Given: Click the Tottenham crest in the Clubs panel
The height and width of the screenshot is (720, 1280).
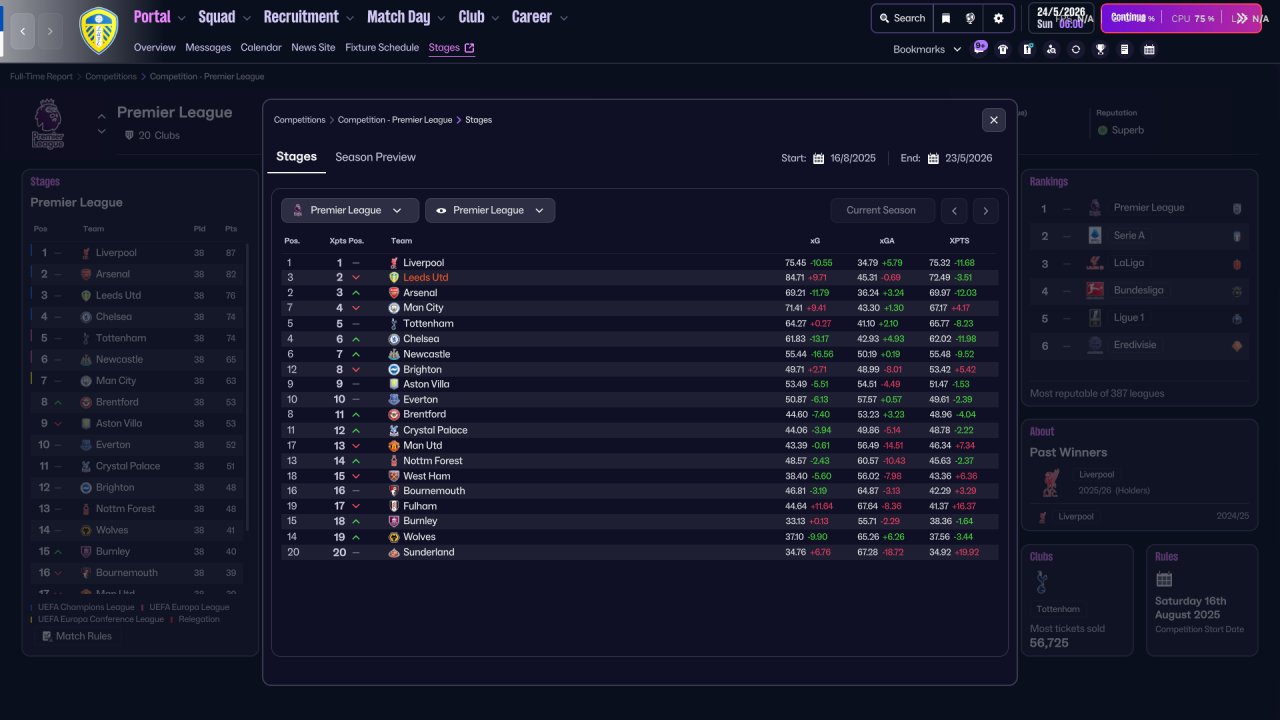Looking at the screenshot, I should (1040, 582).
